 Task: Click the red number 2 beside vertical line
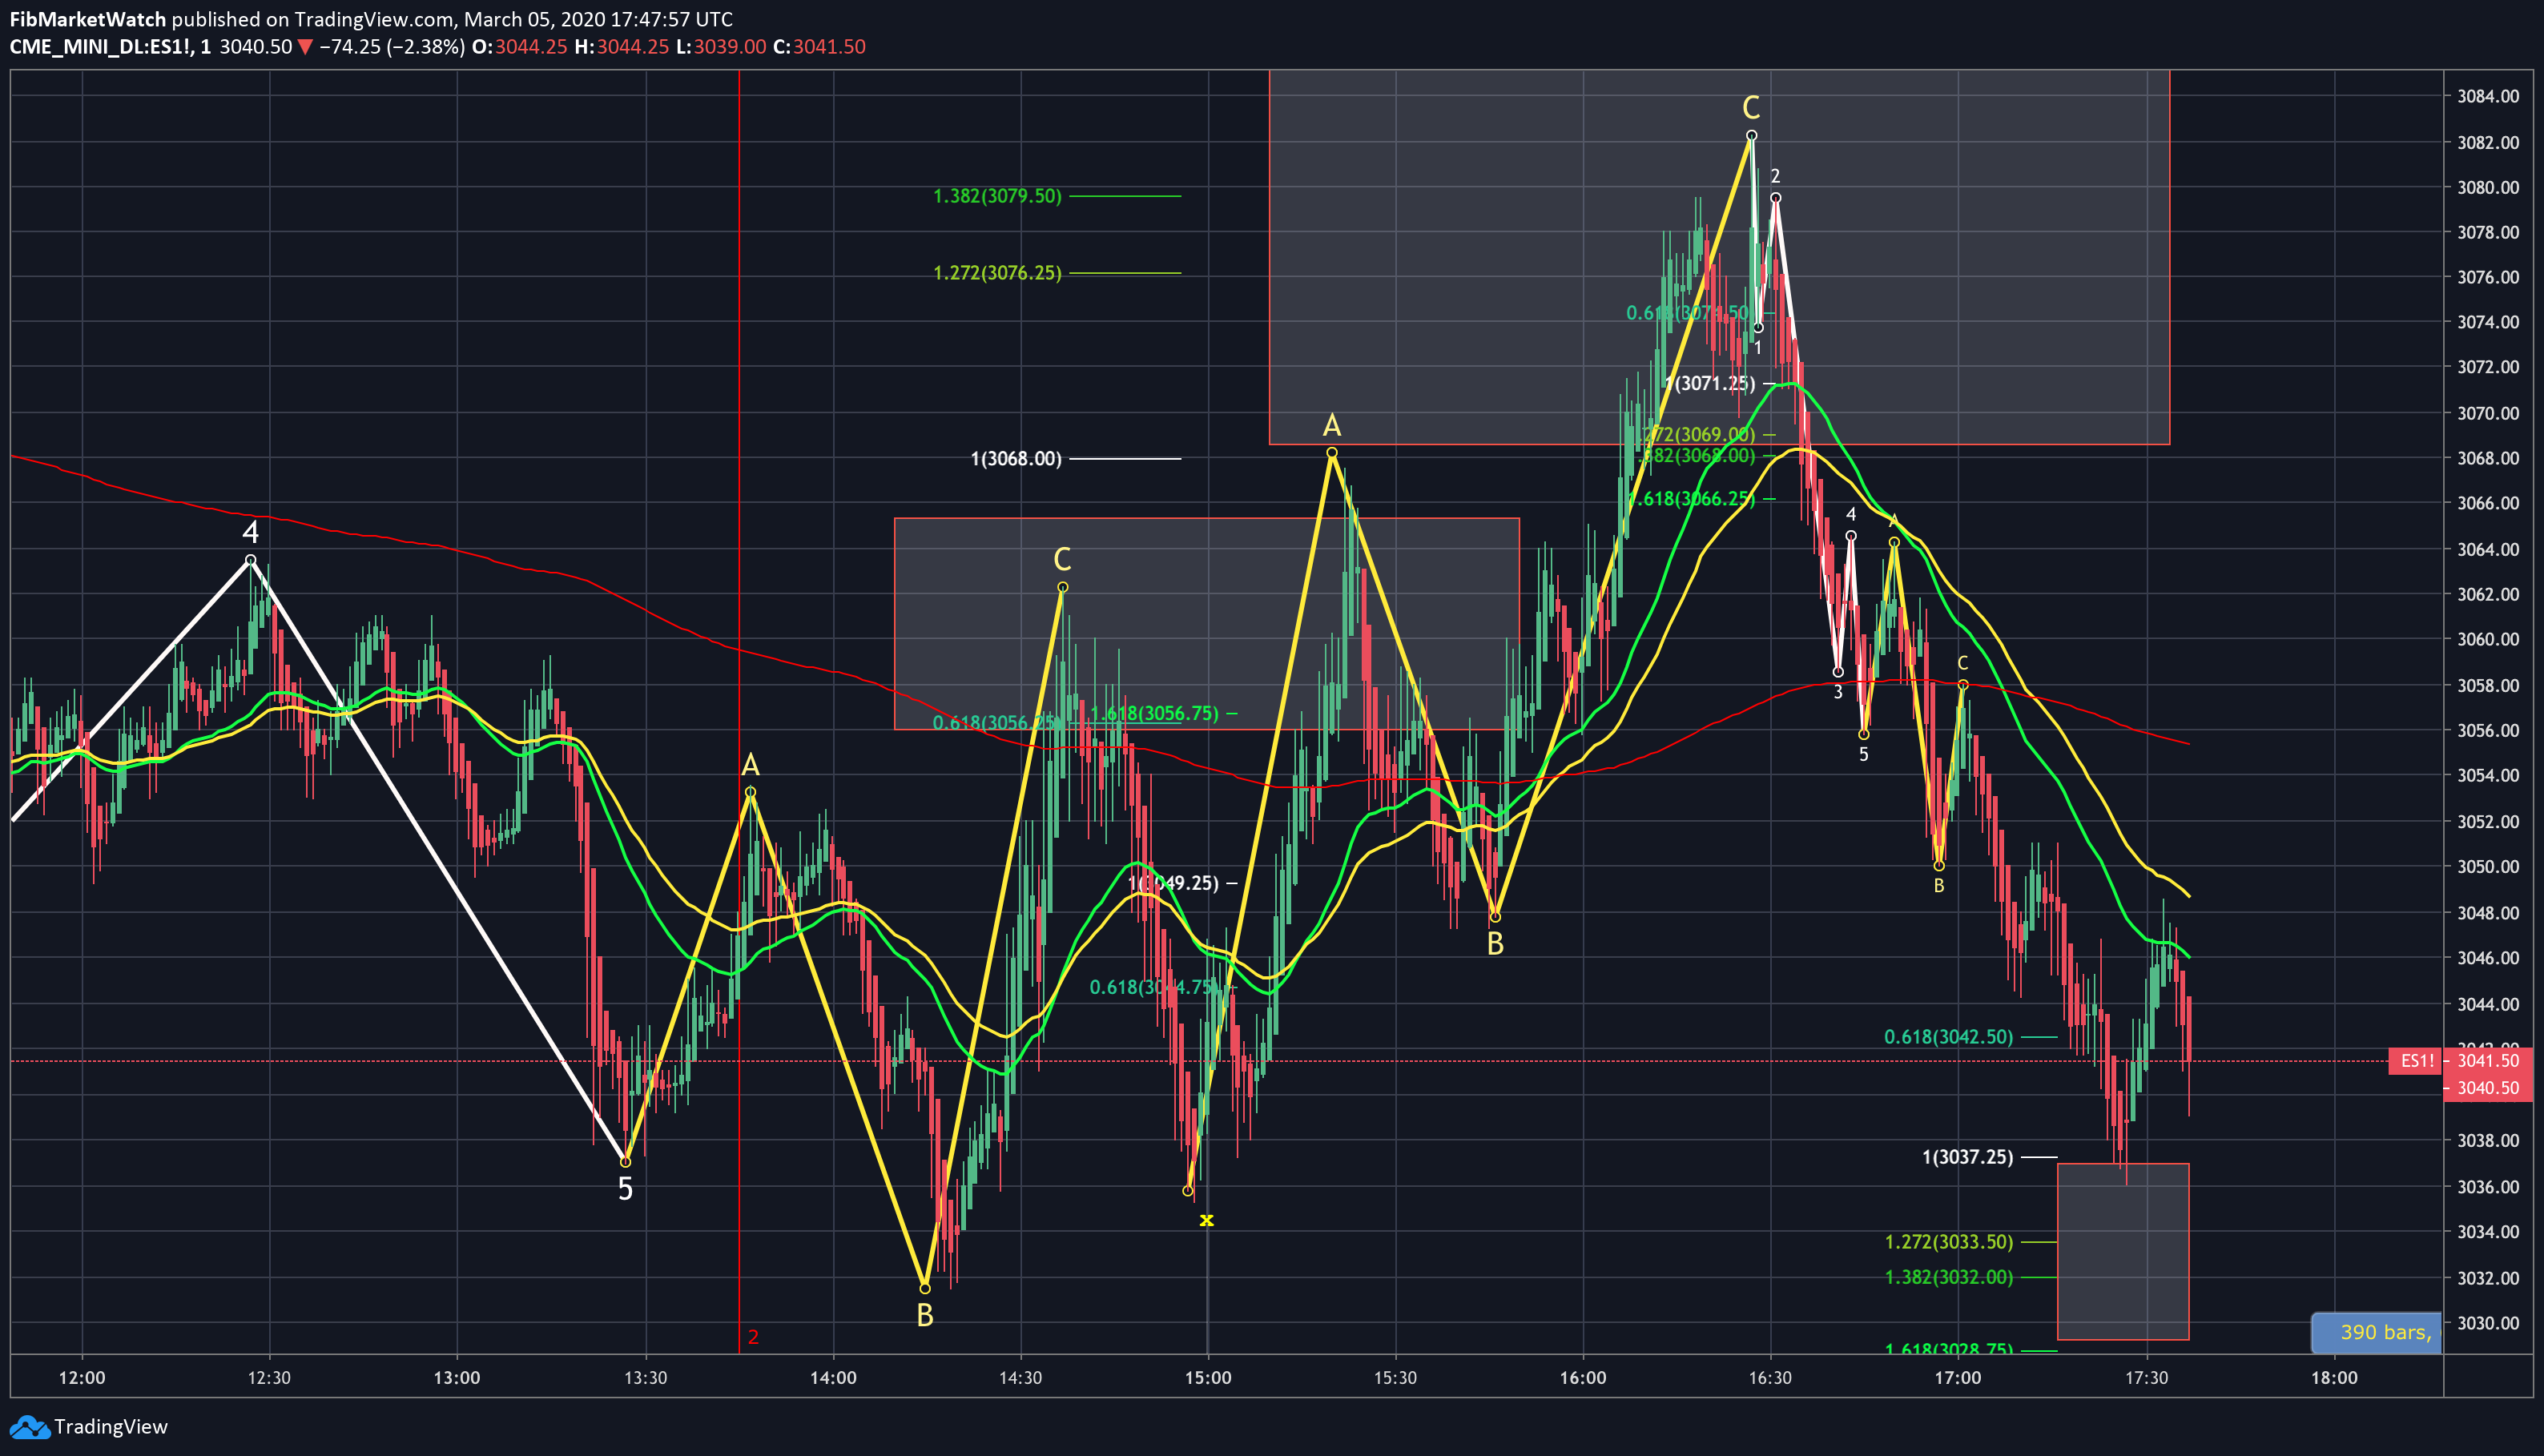pyautogui.click(x=753, y=1337)
